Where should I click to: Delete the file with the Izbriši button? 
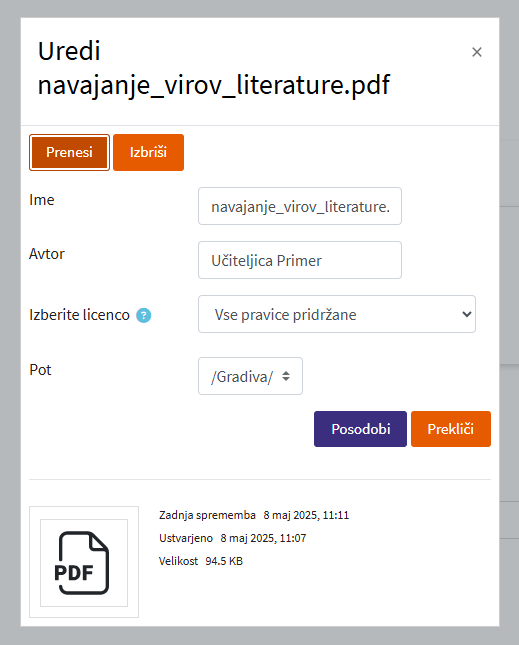click(148, 152)
